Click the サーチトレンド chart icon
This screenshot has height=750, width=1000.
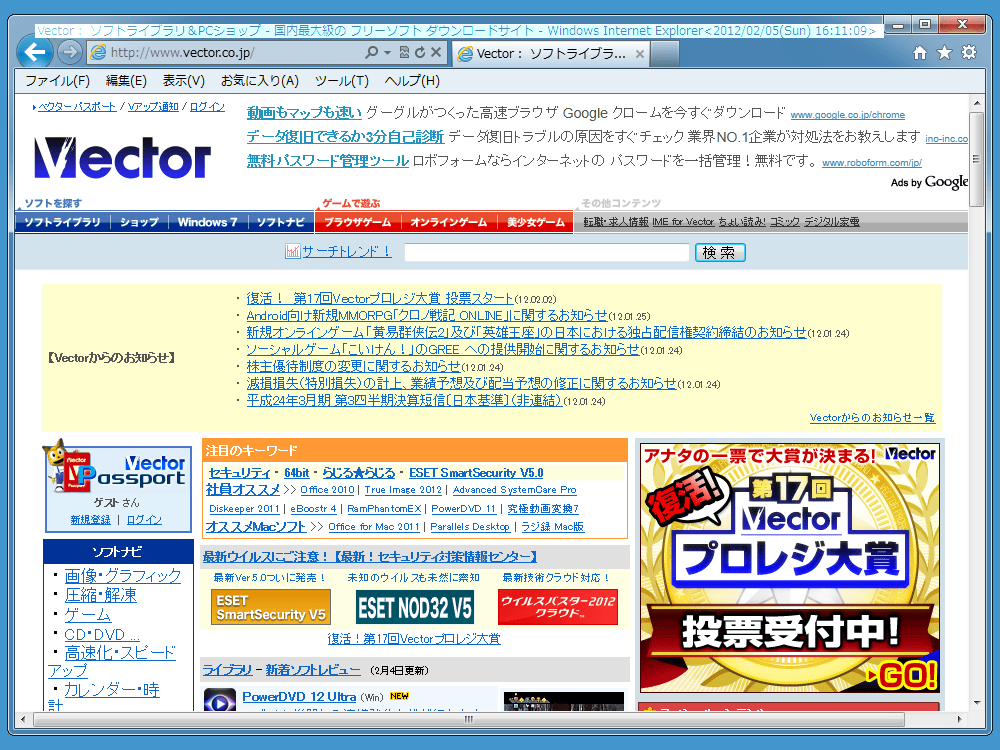(x=292, y=251)
